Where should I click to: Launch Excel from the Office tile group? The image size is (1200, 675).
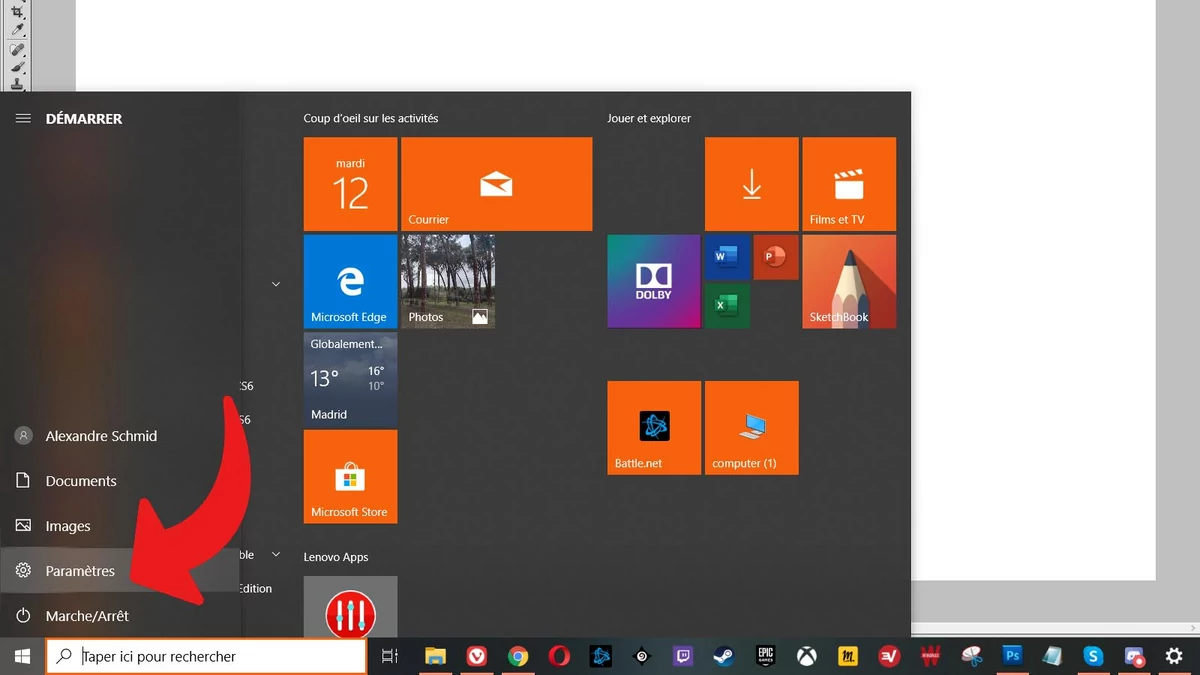click(x=727, y=305)
